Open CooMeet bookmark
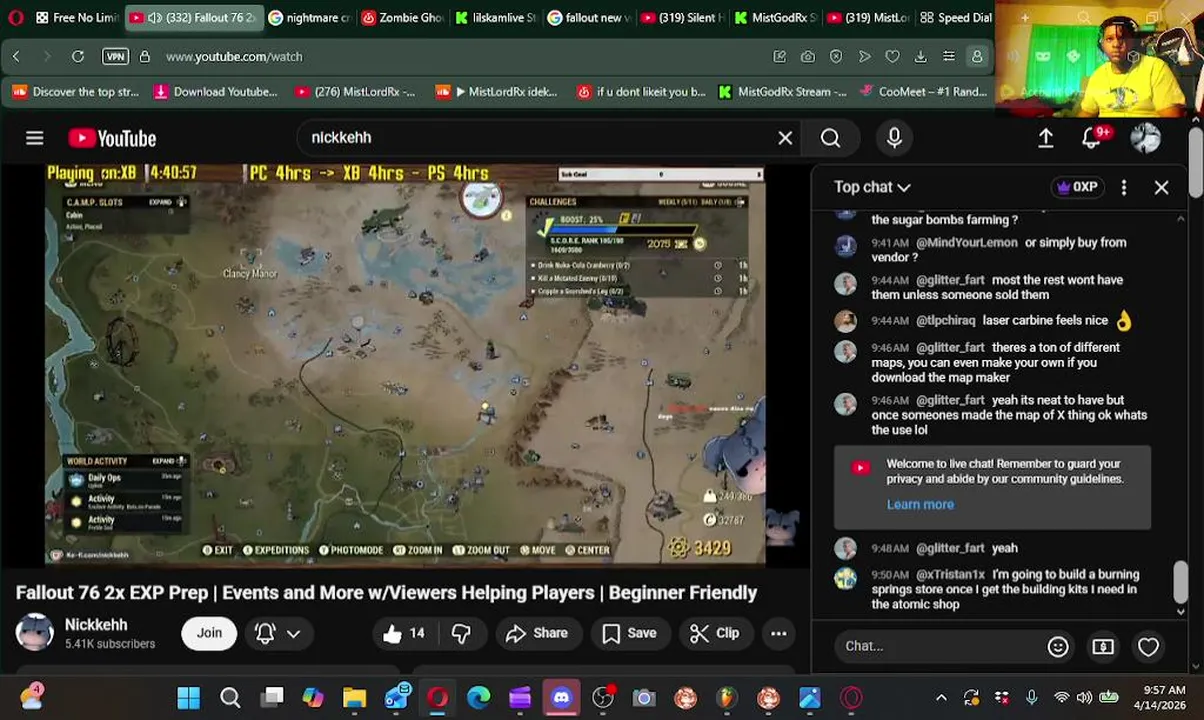This screenshot has width=1204, height=720. pyautogui.click(x=922, y=92)
